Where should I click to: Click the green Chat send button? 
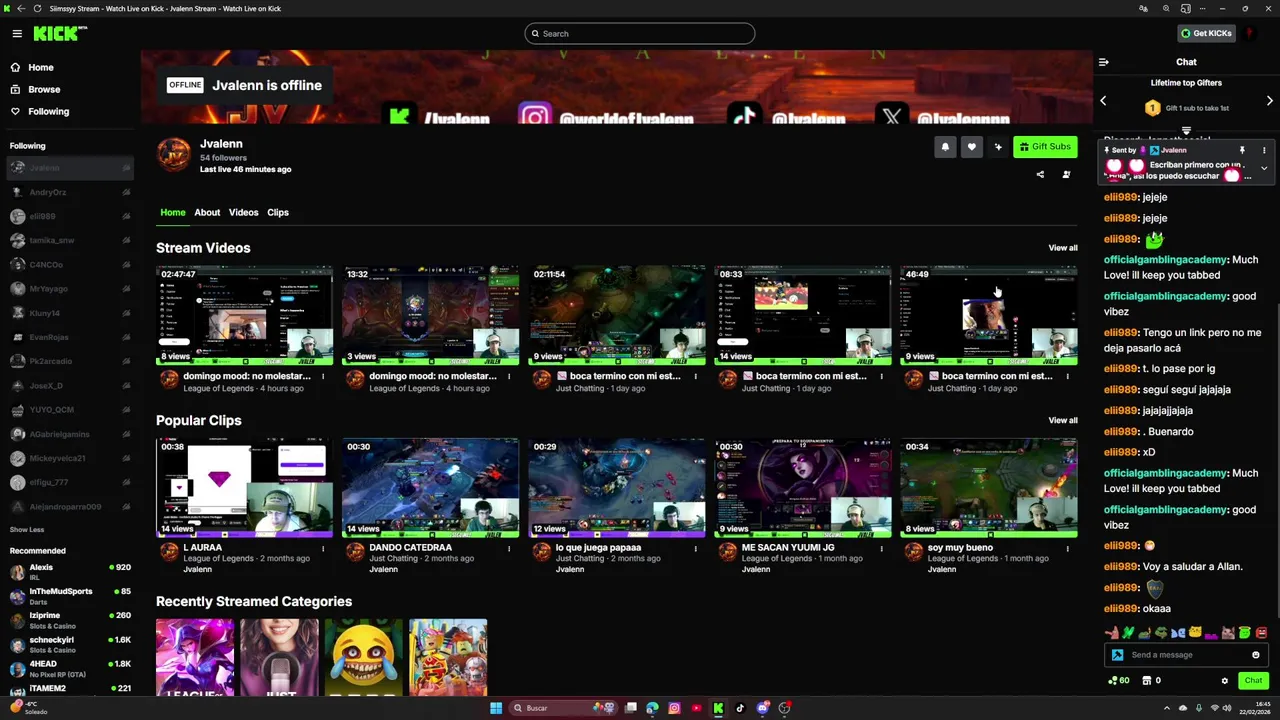[1253, 681]
